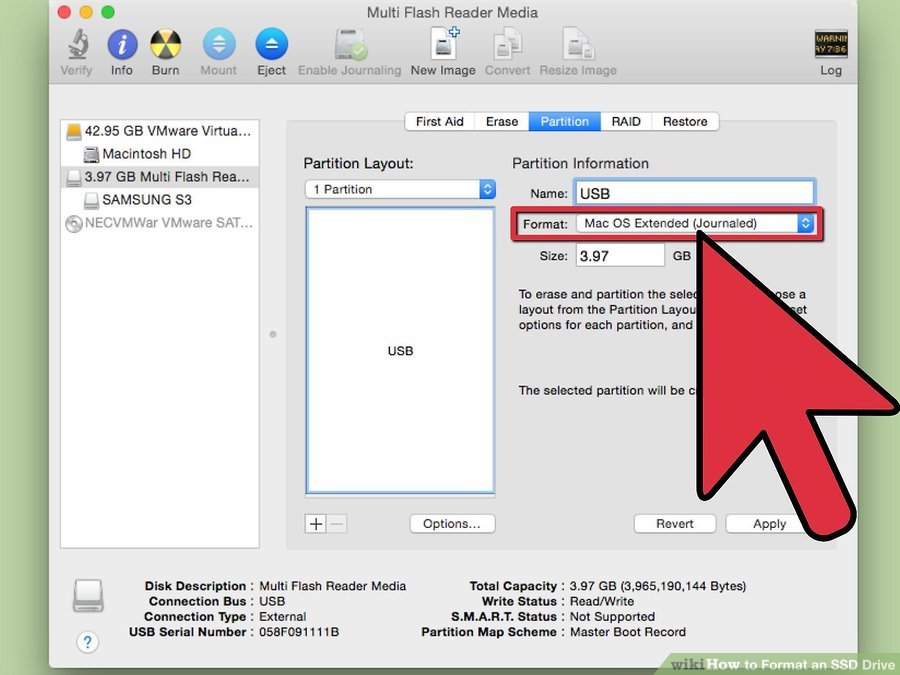This screenshot has width=900, height=675.
Task: Switch to the First Aid tab
Action: [x=440, y=122]
